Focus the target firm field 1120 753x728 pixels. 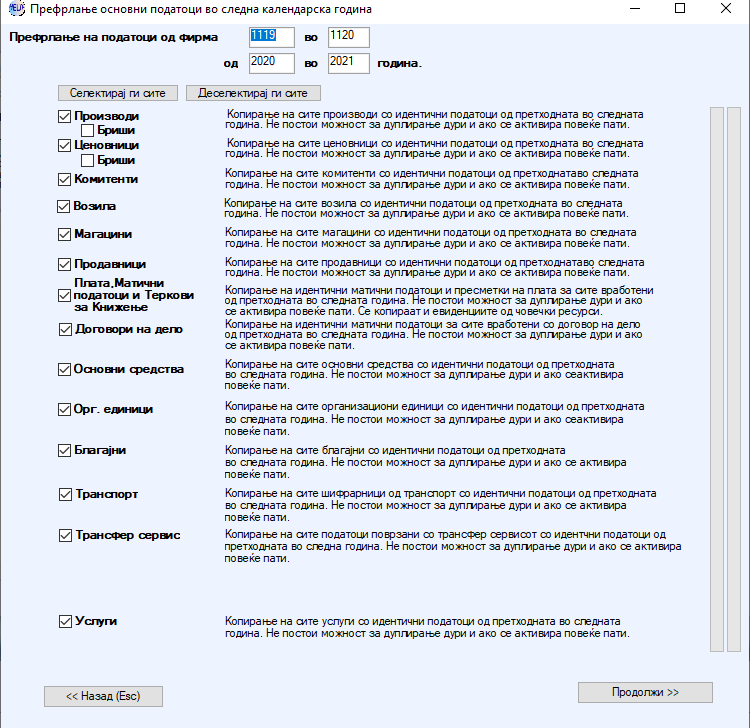(x=349, y=37)
